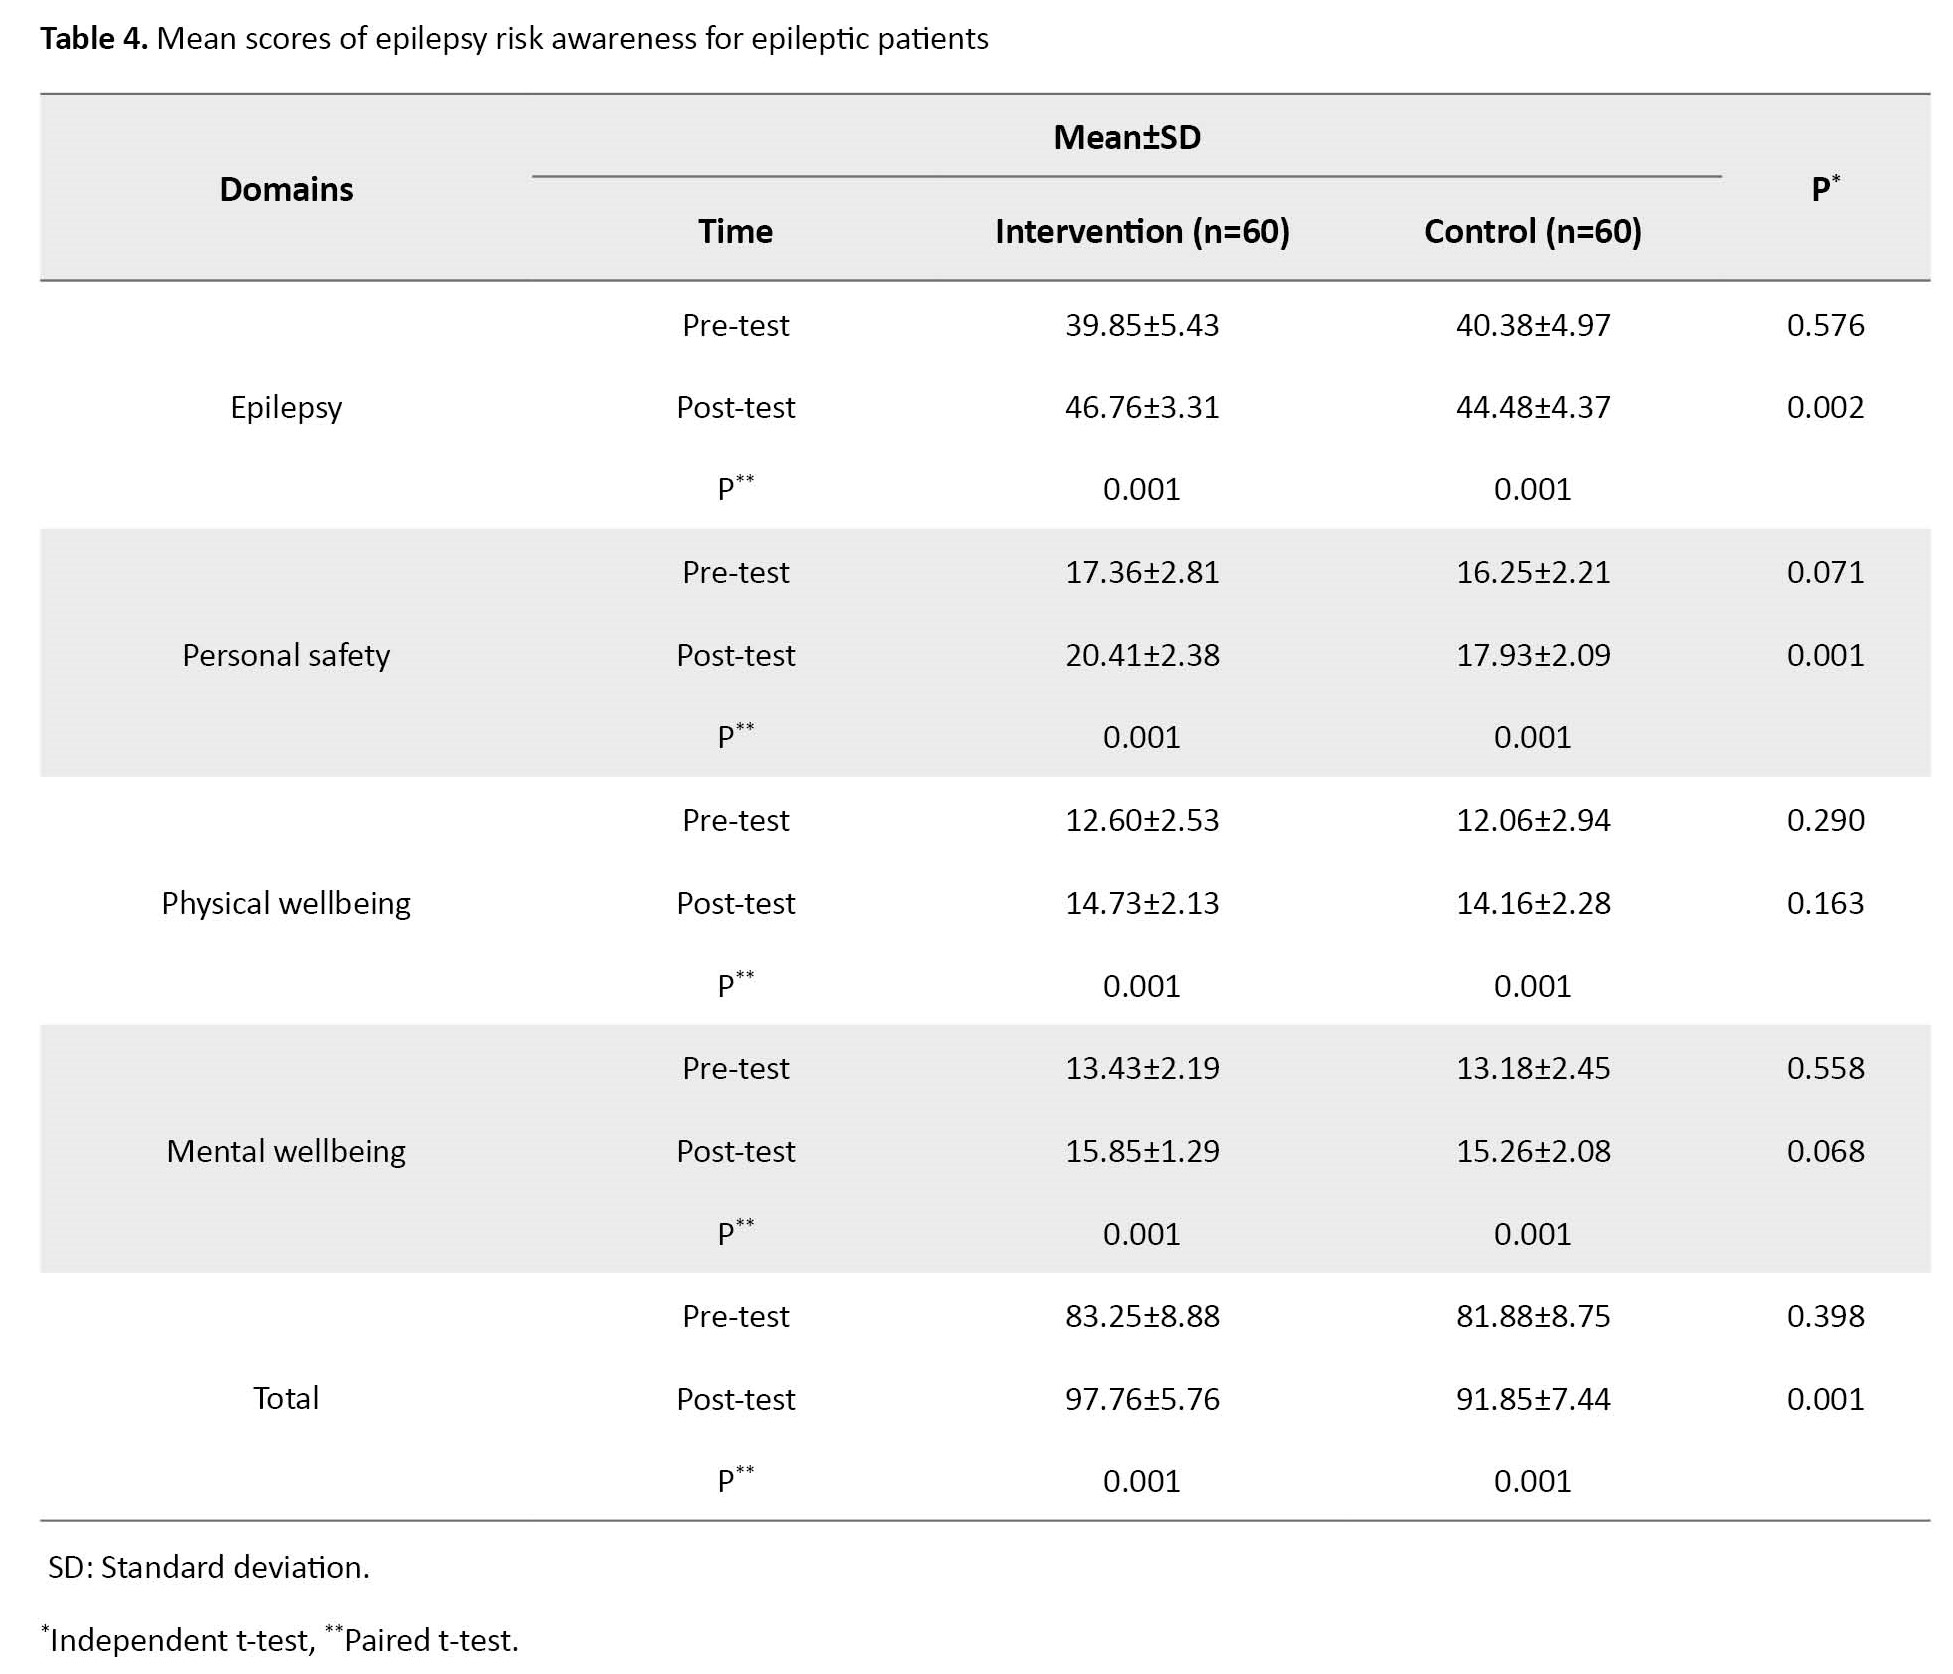Click the 'Intervention (n=60)' column header

click(x=1142, y=231)
